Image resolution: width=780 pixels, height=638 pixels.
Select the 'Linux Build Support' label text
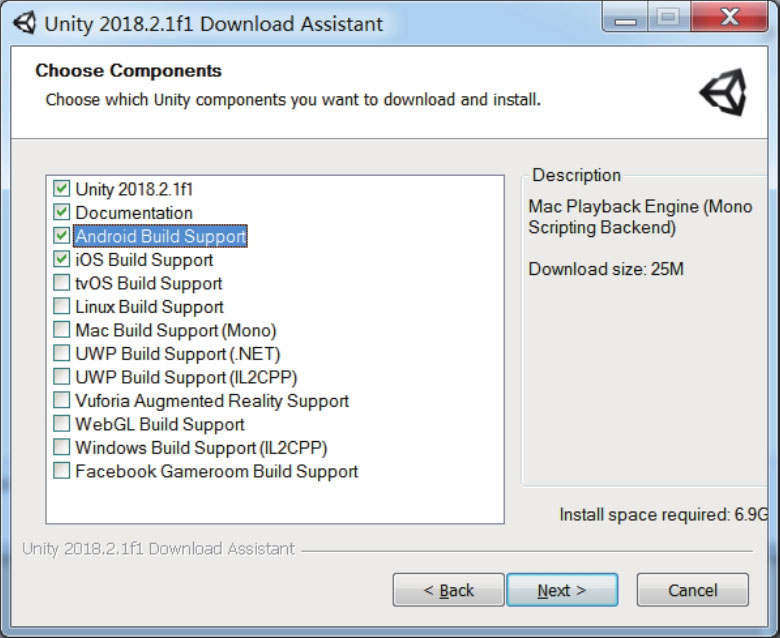point(149,307)
